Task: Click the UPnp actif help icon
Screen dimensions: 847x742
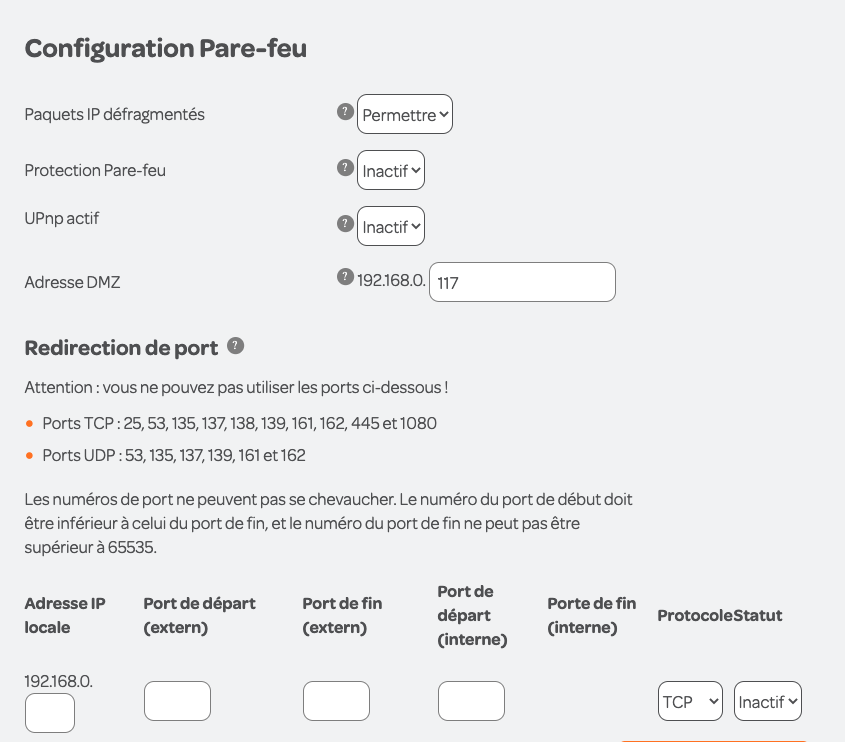Action: (x=345, y=224)
